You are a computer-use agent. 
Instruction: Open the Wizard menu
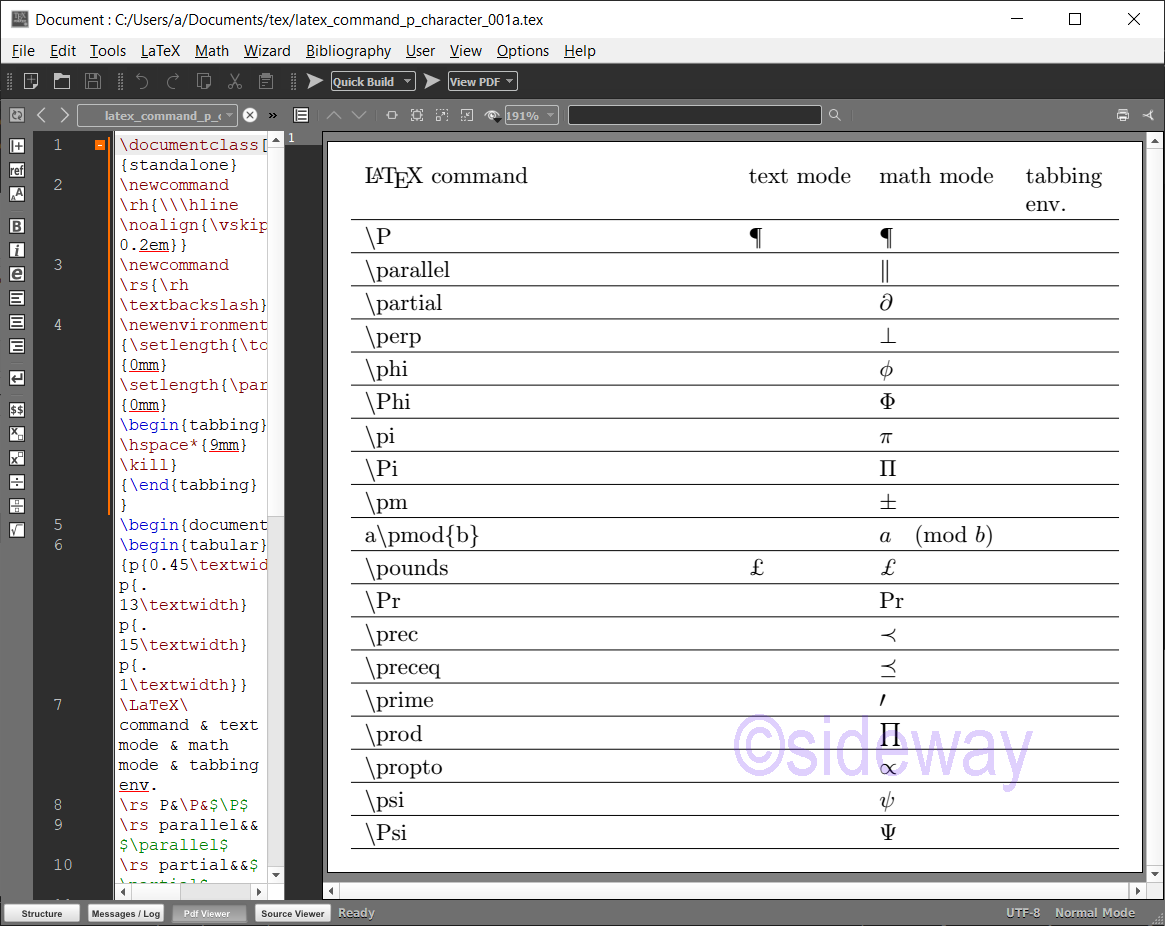tap(267, 51)
